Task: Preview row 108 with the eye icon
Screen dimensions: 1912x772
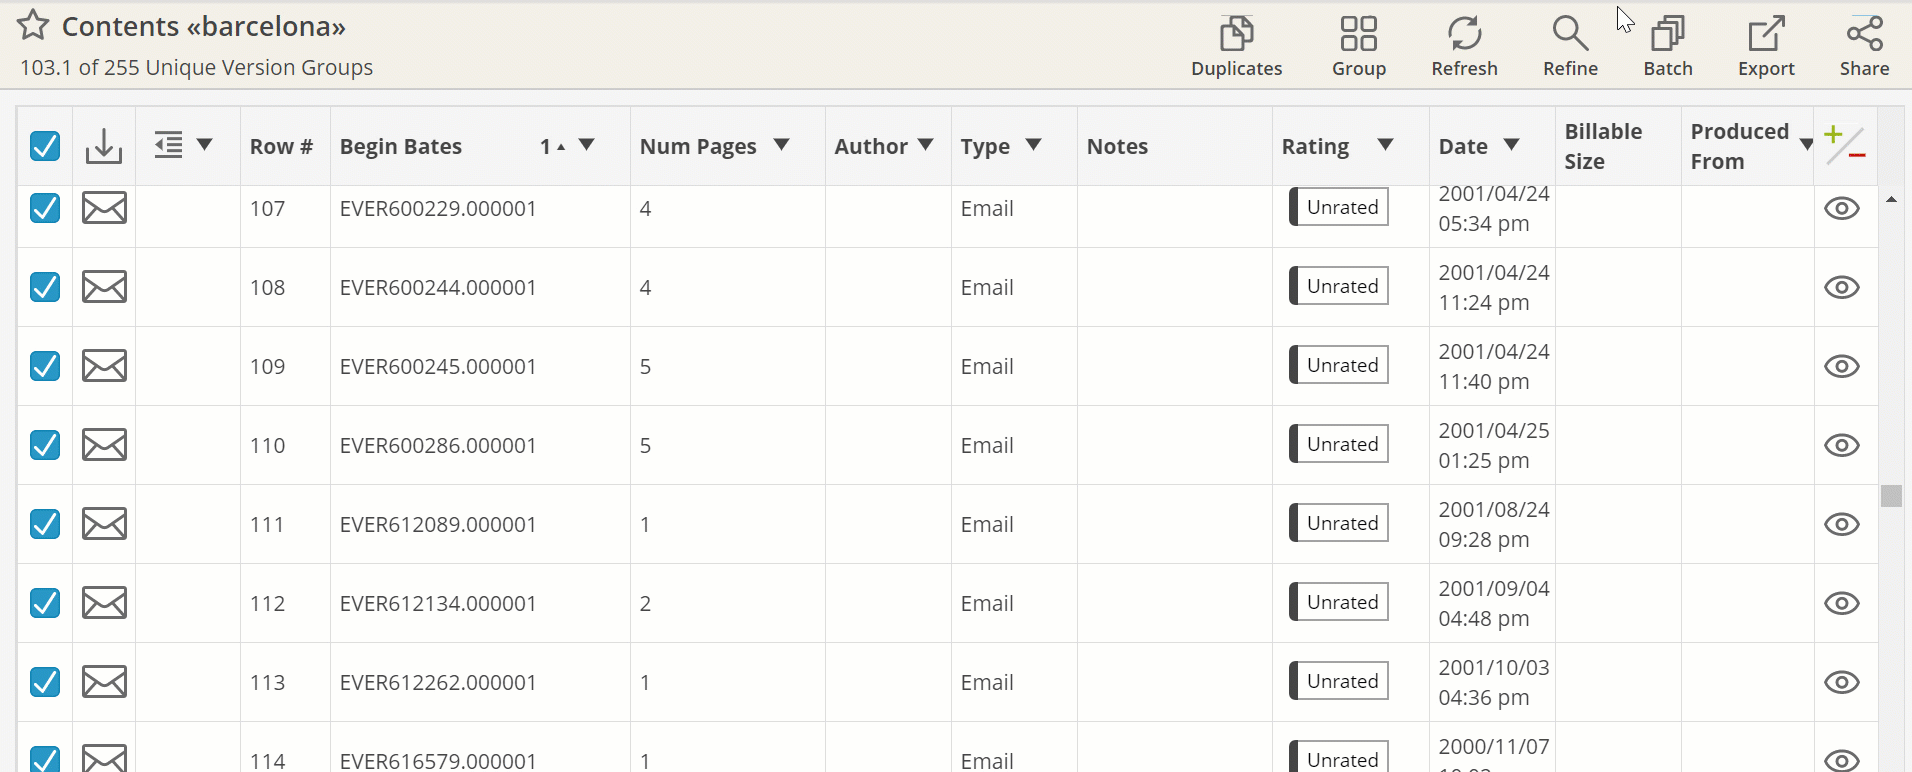Action: 1841,287
